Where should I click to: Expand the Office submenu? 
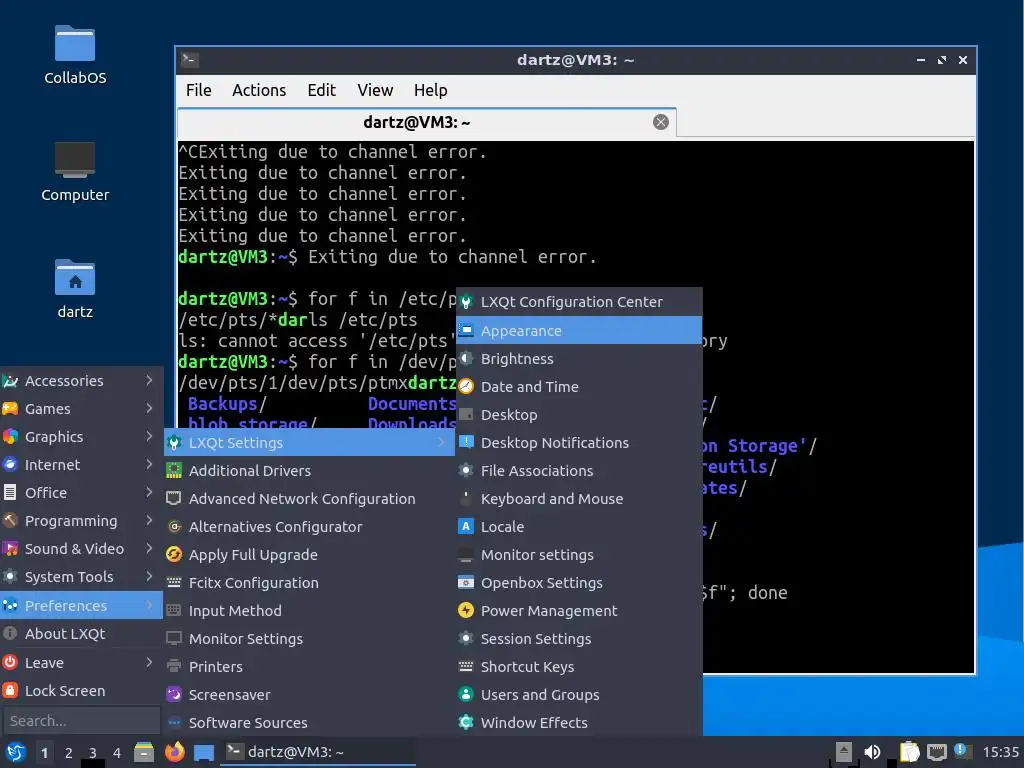[81, 493]
